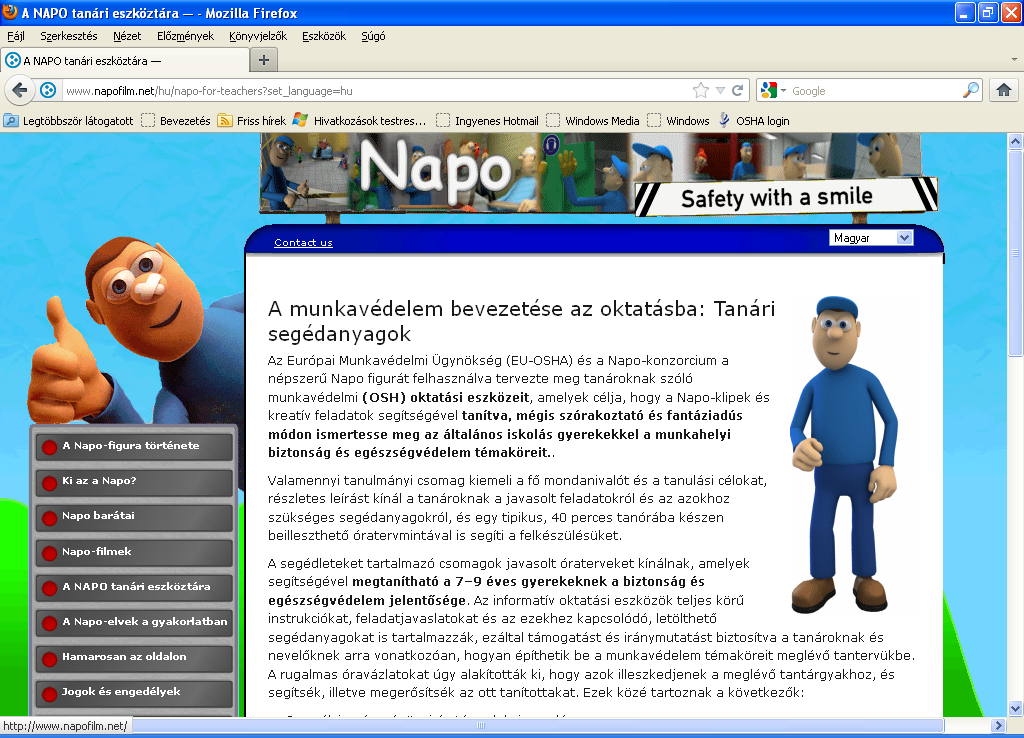Go to Napo barátai page

click(x=134, y=517)
